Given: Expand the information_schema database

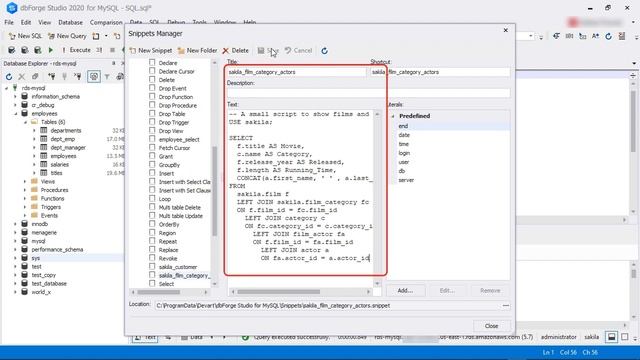Looking at the screenshot, I should (x=16, y=97).
